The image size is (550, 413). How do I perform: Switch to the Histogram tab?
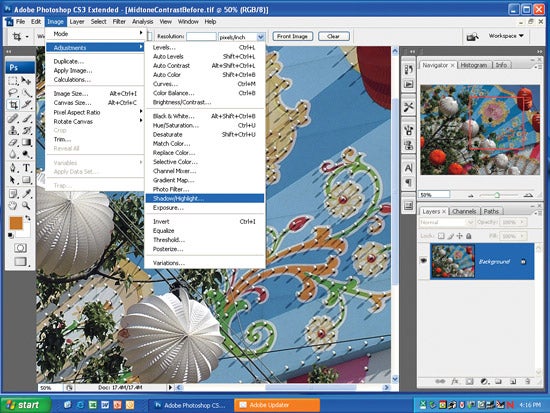click(474, 65)
